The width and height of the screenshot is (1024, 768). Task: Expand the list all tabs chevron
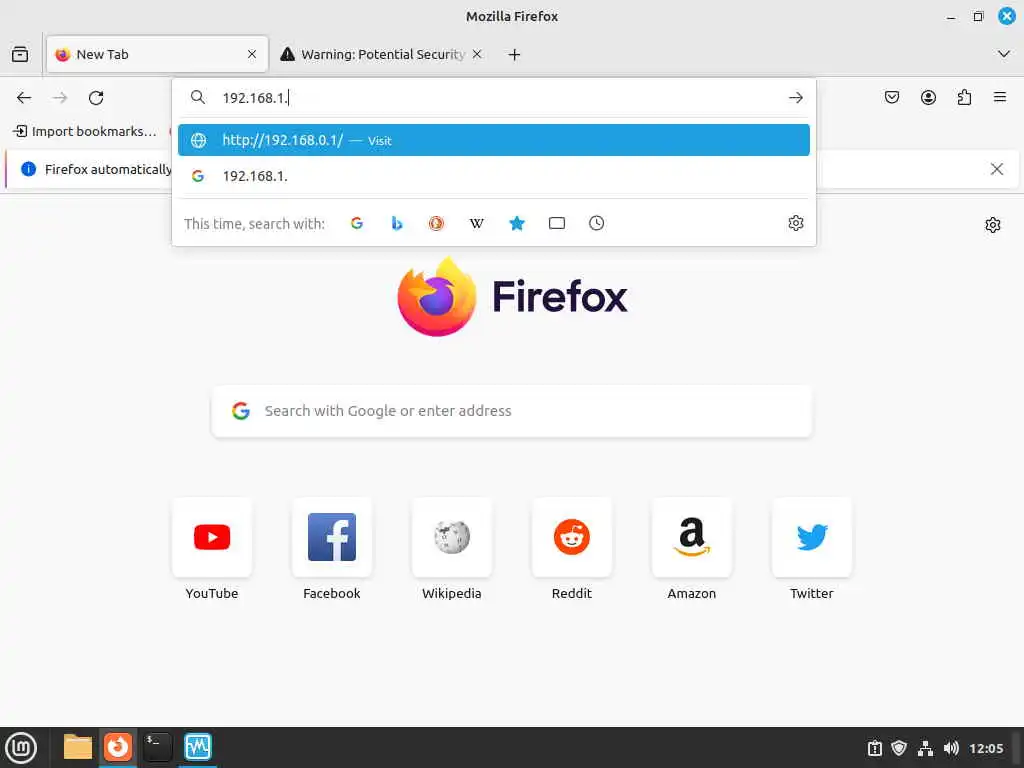coord(1004,54)
